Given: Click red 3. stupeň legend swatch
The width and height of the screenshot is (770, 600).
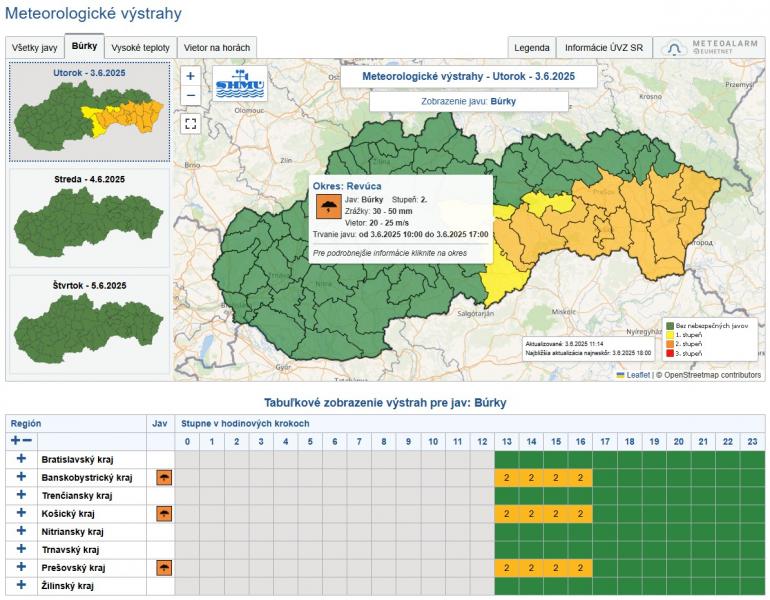Looking at the screenshot, I should pyautogui.click(x=669, y=354).
